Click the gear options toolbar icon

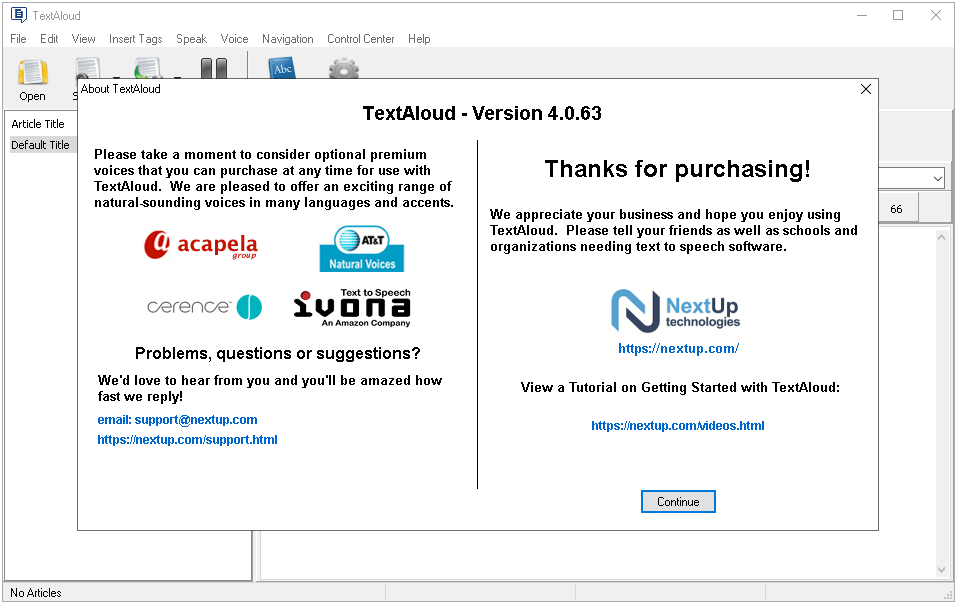point(344,68)
